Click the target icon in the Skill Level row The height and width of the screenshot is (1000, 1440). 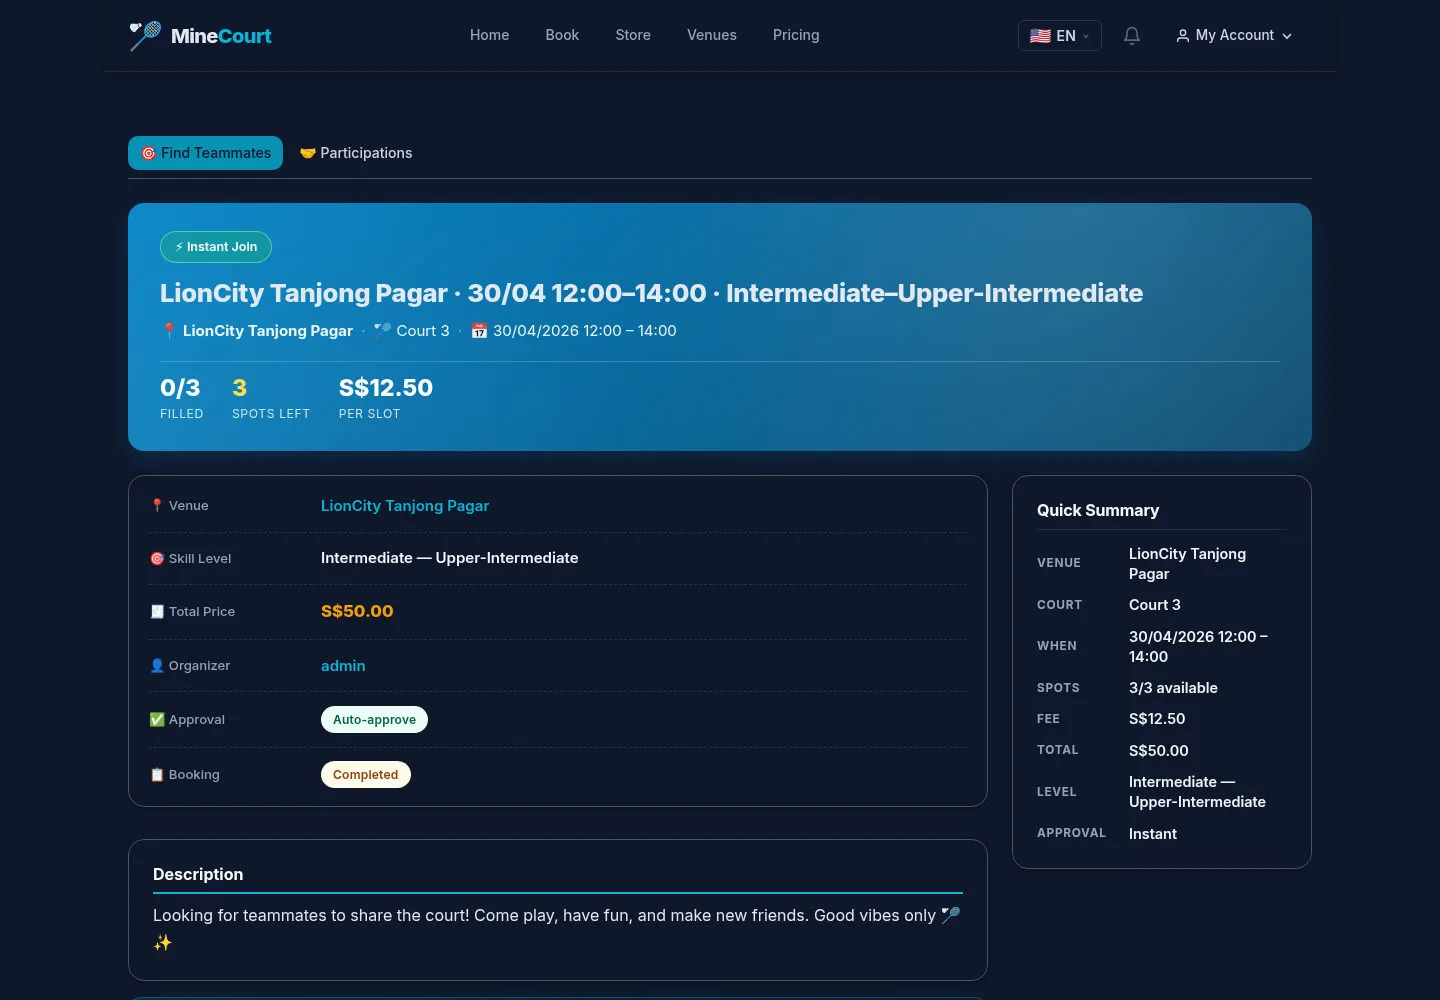tap(157, 559)
